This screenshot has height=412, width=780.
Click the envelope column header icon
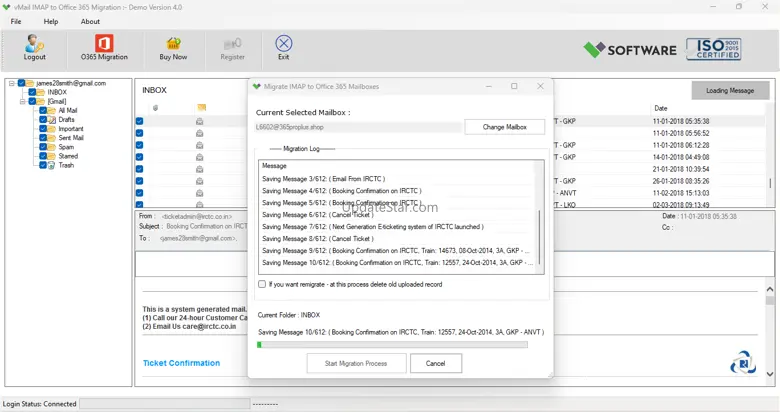(x=201, y=107)
